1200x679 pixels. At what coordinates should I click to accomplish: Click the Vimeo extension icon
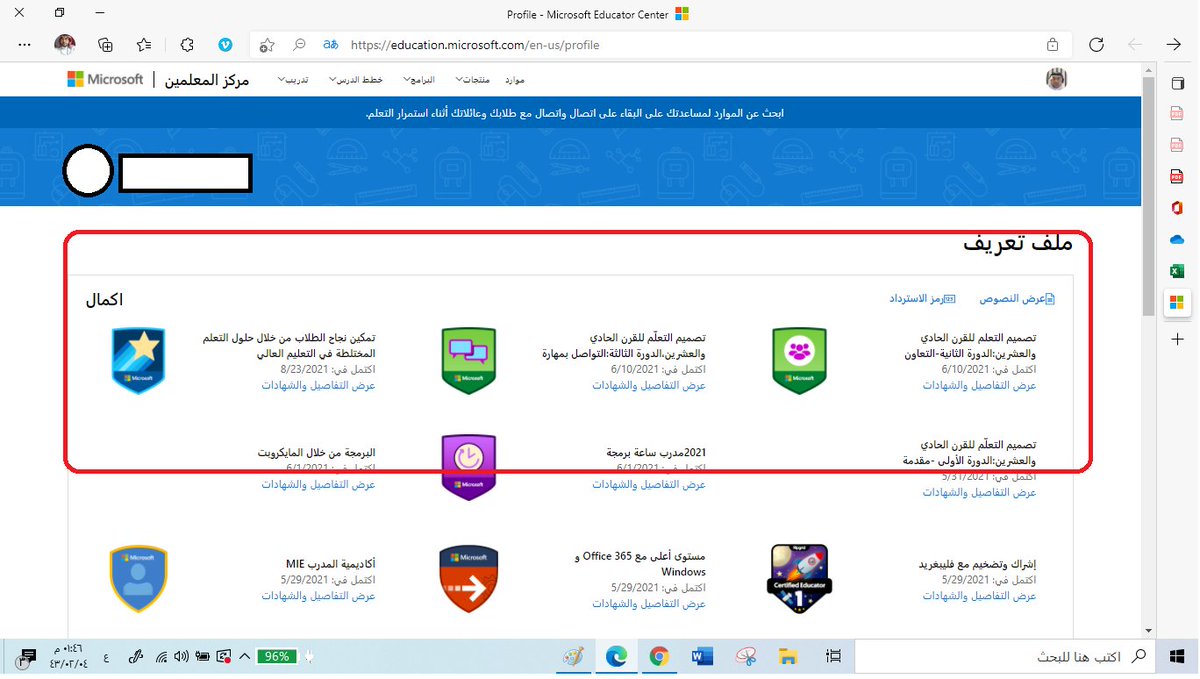tap(226, 44)
